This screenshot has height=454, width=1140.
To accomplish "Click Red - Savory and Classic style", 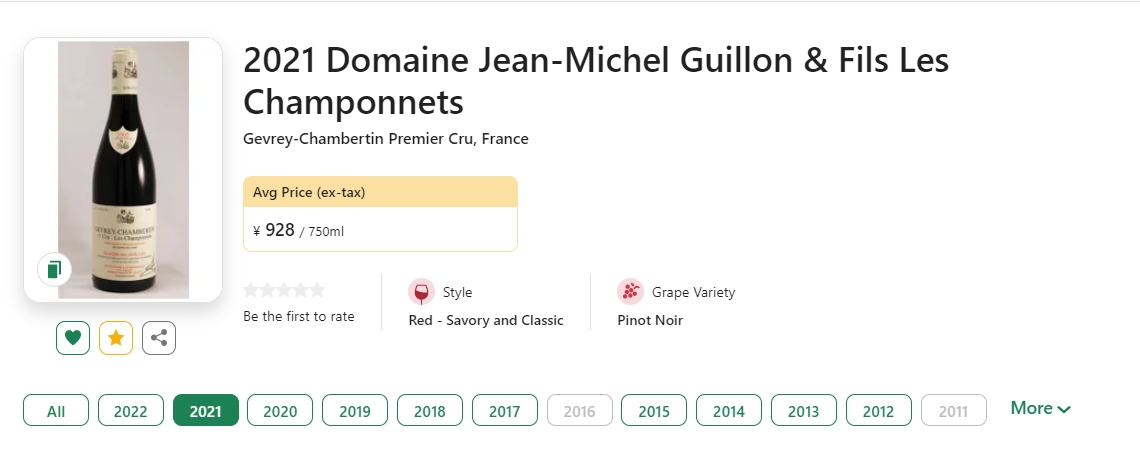I will [x=486, y=321].
